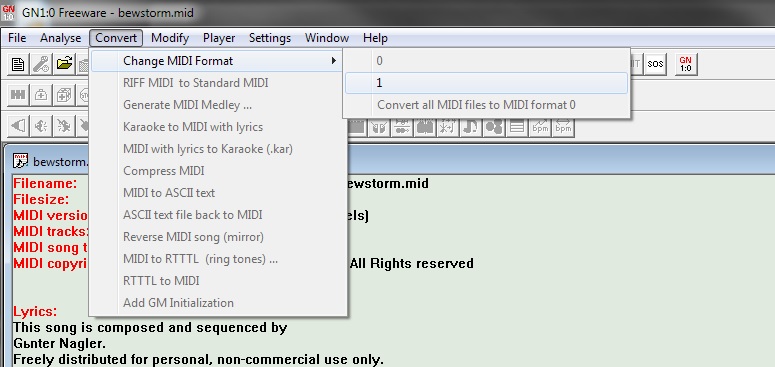Open the File menu
The height and width of the screenshot is (367, 775).
[x=17, y=38]
